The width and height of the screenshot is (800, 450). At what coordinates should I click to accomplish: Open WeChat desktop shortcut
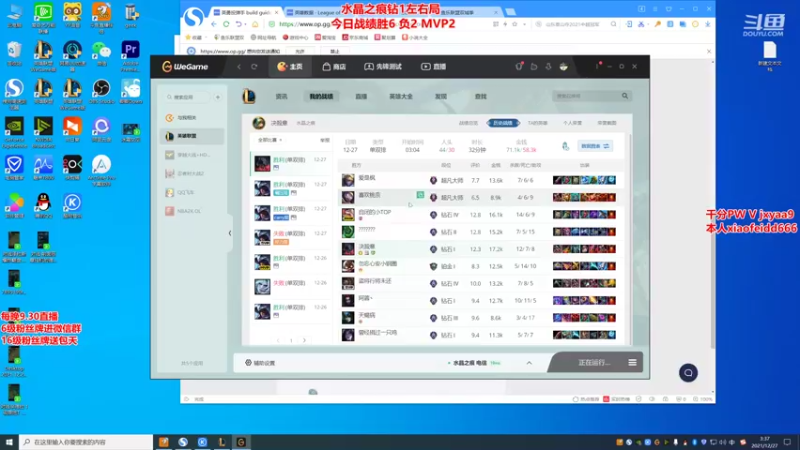[102, 54]
